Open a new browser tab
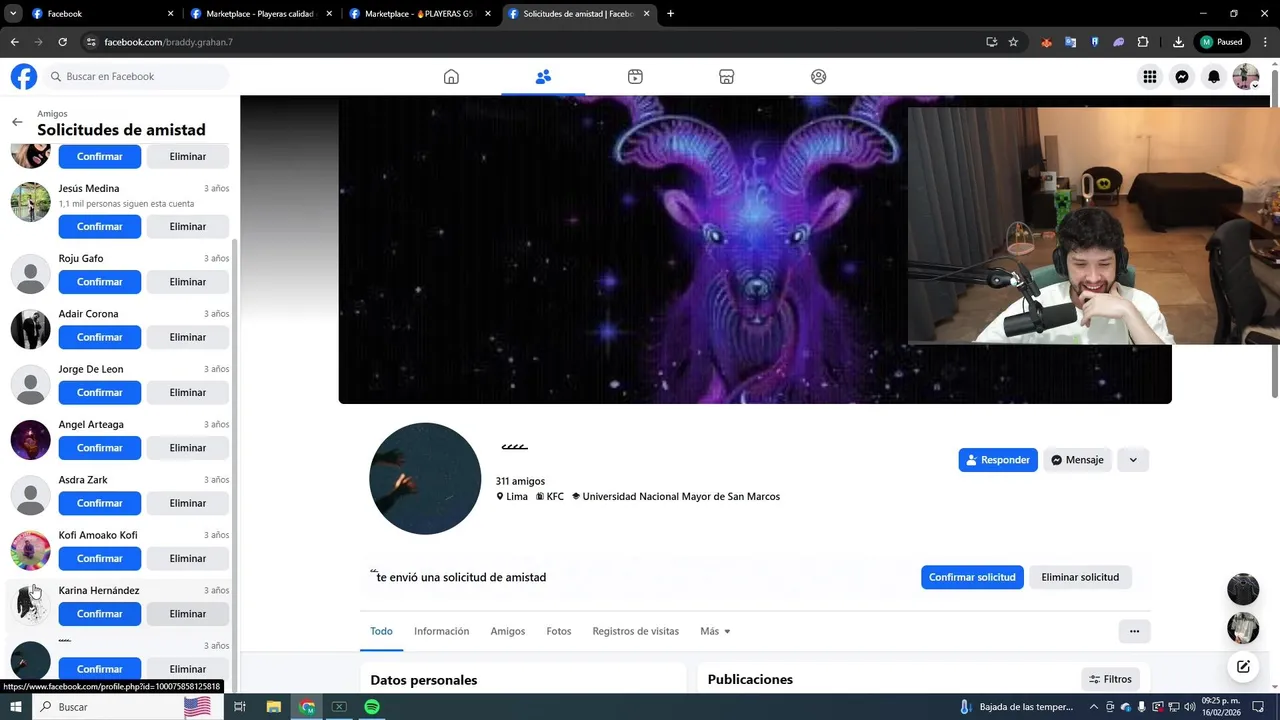This screenshot has height=720, width=1280. 670,14
